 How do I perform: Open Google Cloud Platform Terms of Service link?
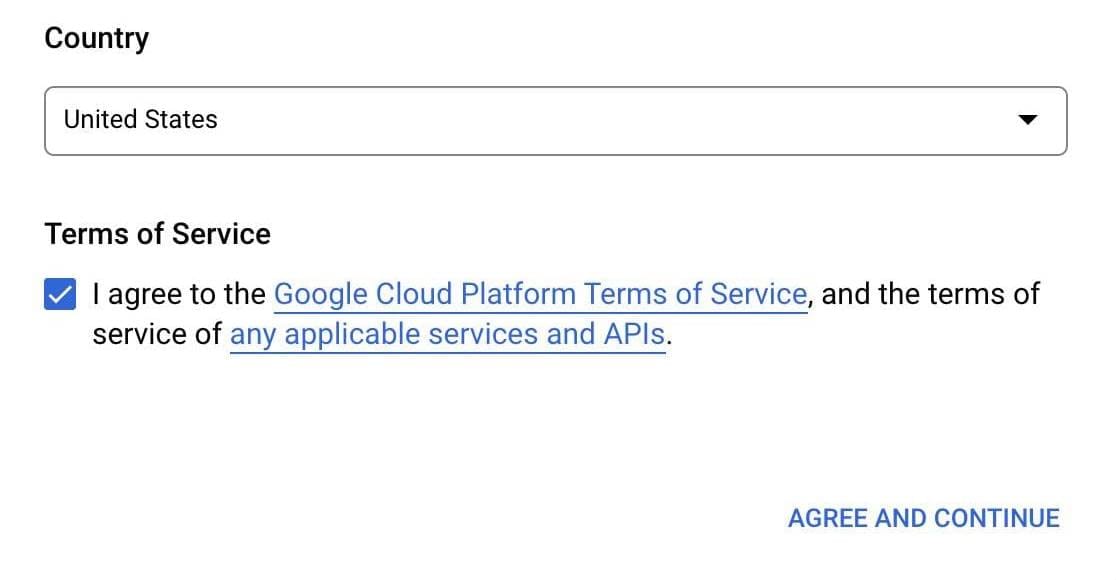pyautogui.click(x=540, y=295)
